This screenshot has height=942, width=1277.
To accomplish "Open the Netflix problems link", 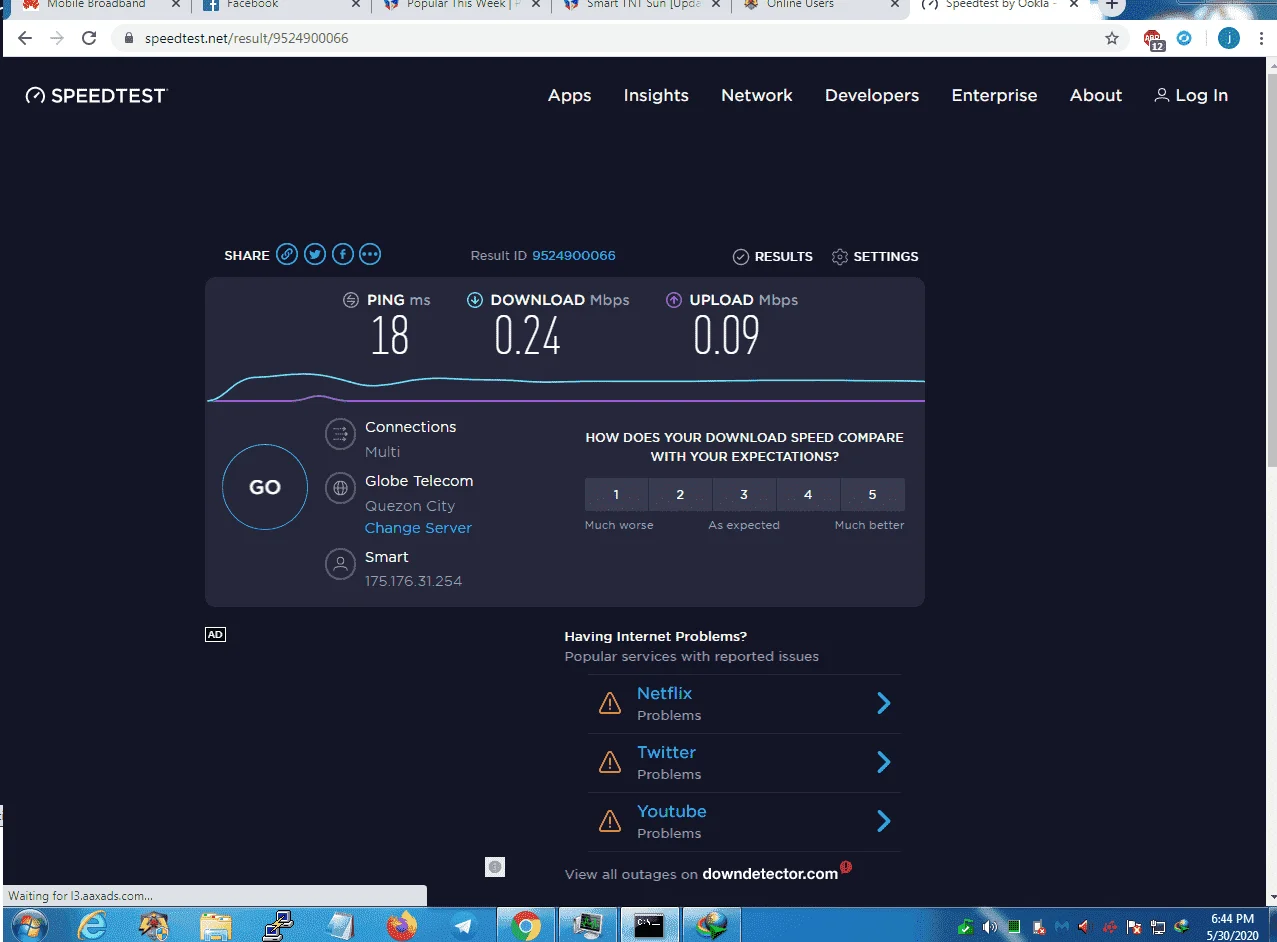I will click(x=664, y=693).
